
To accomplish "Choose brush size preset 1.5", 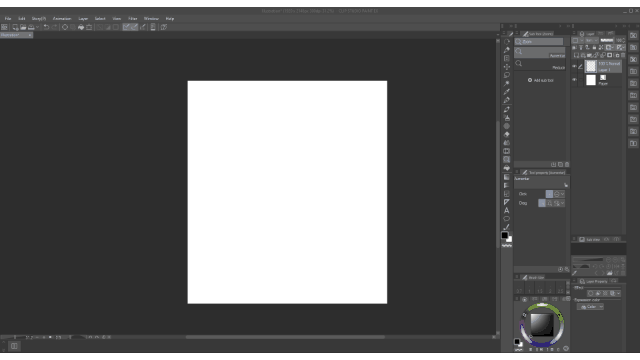I will click(x=540, y=289).
